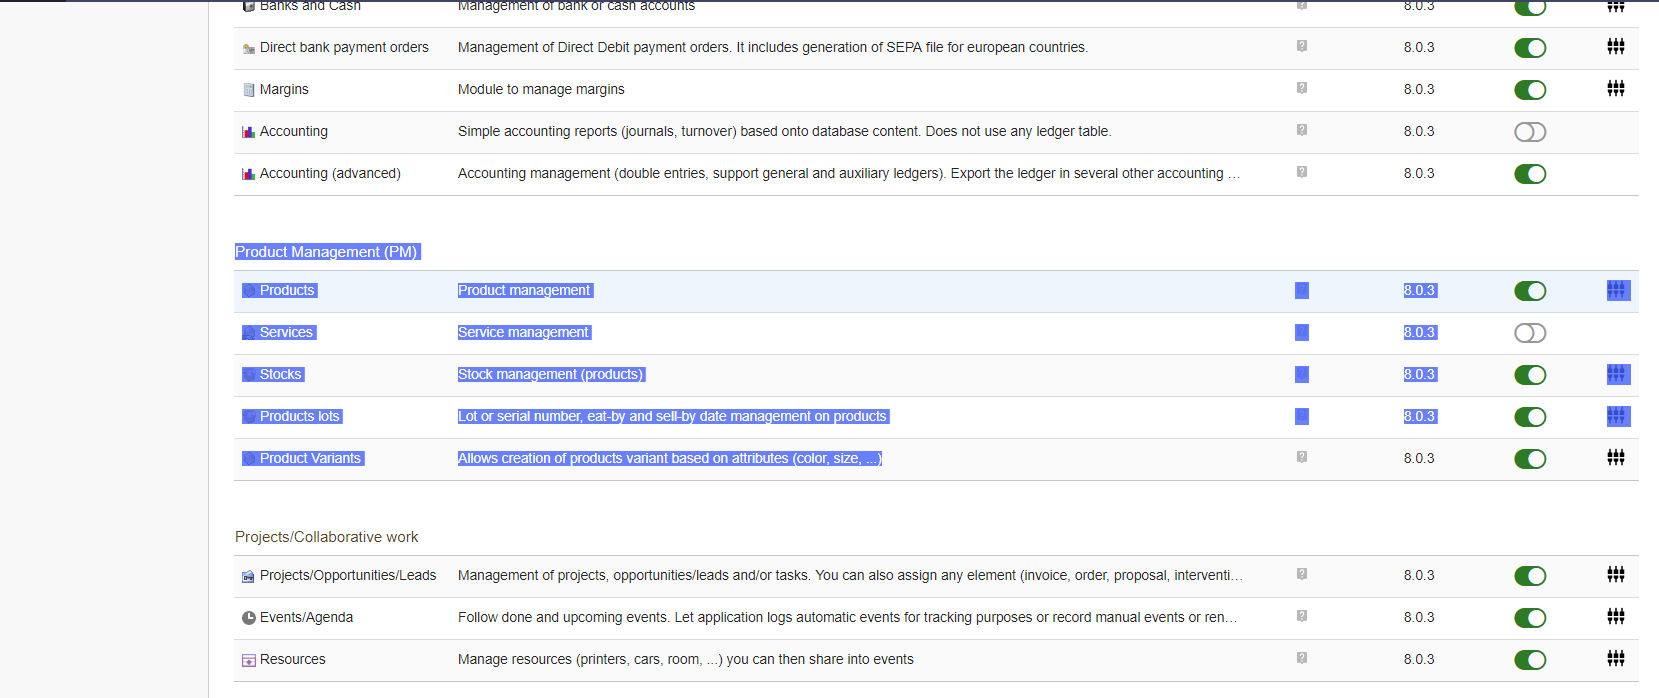Open Margins module setup icon
1659x698 pixels.
pyautogui.click(x=1615, y=88)
